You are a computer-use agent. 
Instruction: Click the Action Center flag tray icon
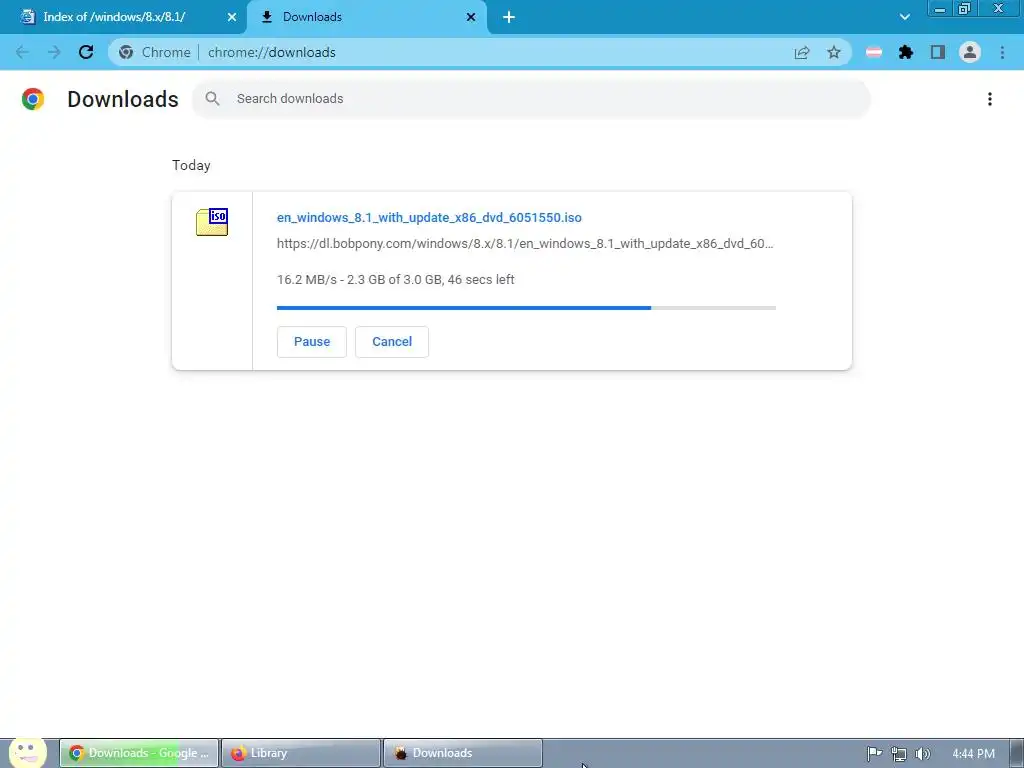[874, 754]
